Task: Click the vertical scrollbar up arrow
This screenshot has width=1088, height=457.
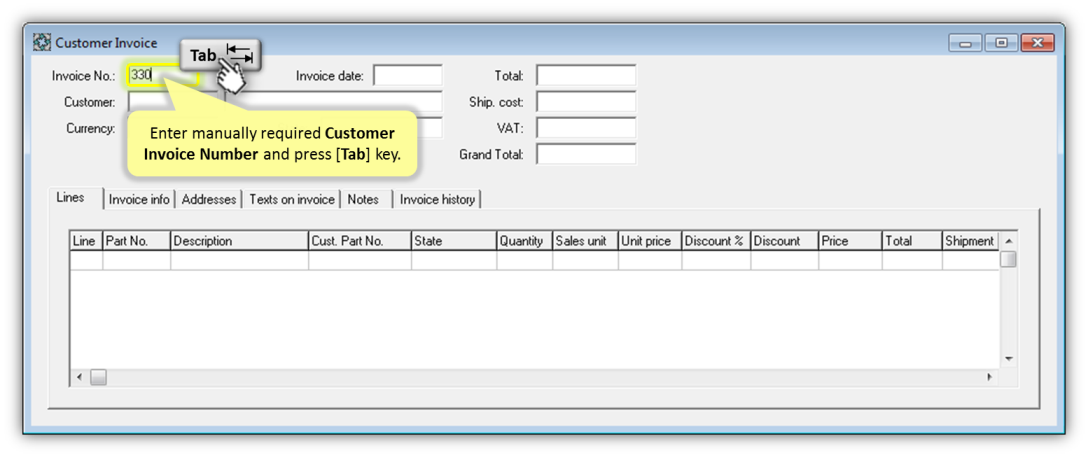Action: point(1009,241)
